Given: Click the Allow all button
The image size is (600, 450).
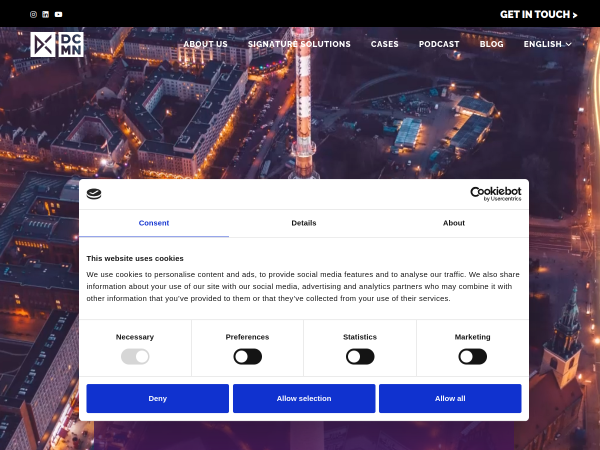Looking at the screenshot, I should (x=450, y=398).
